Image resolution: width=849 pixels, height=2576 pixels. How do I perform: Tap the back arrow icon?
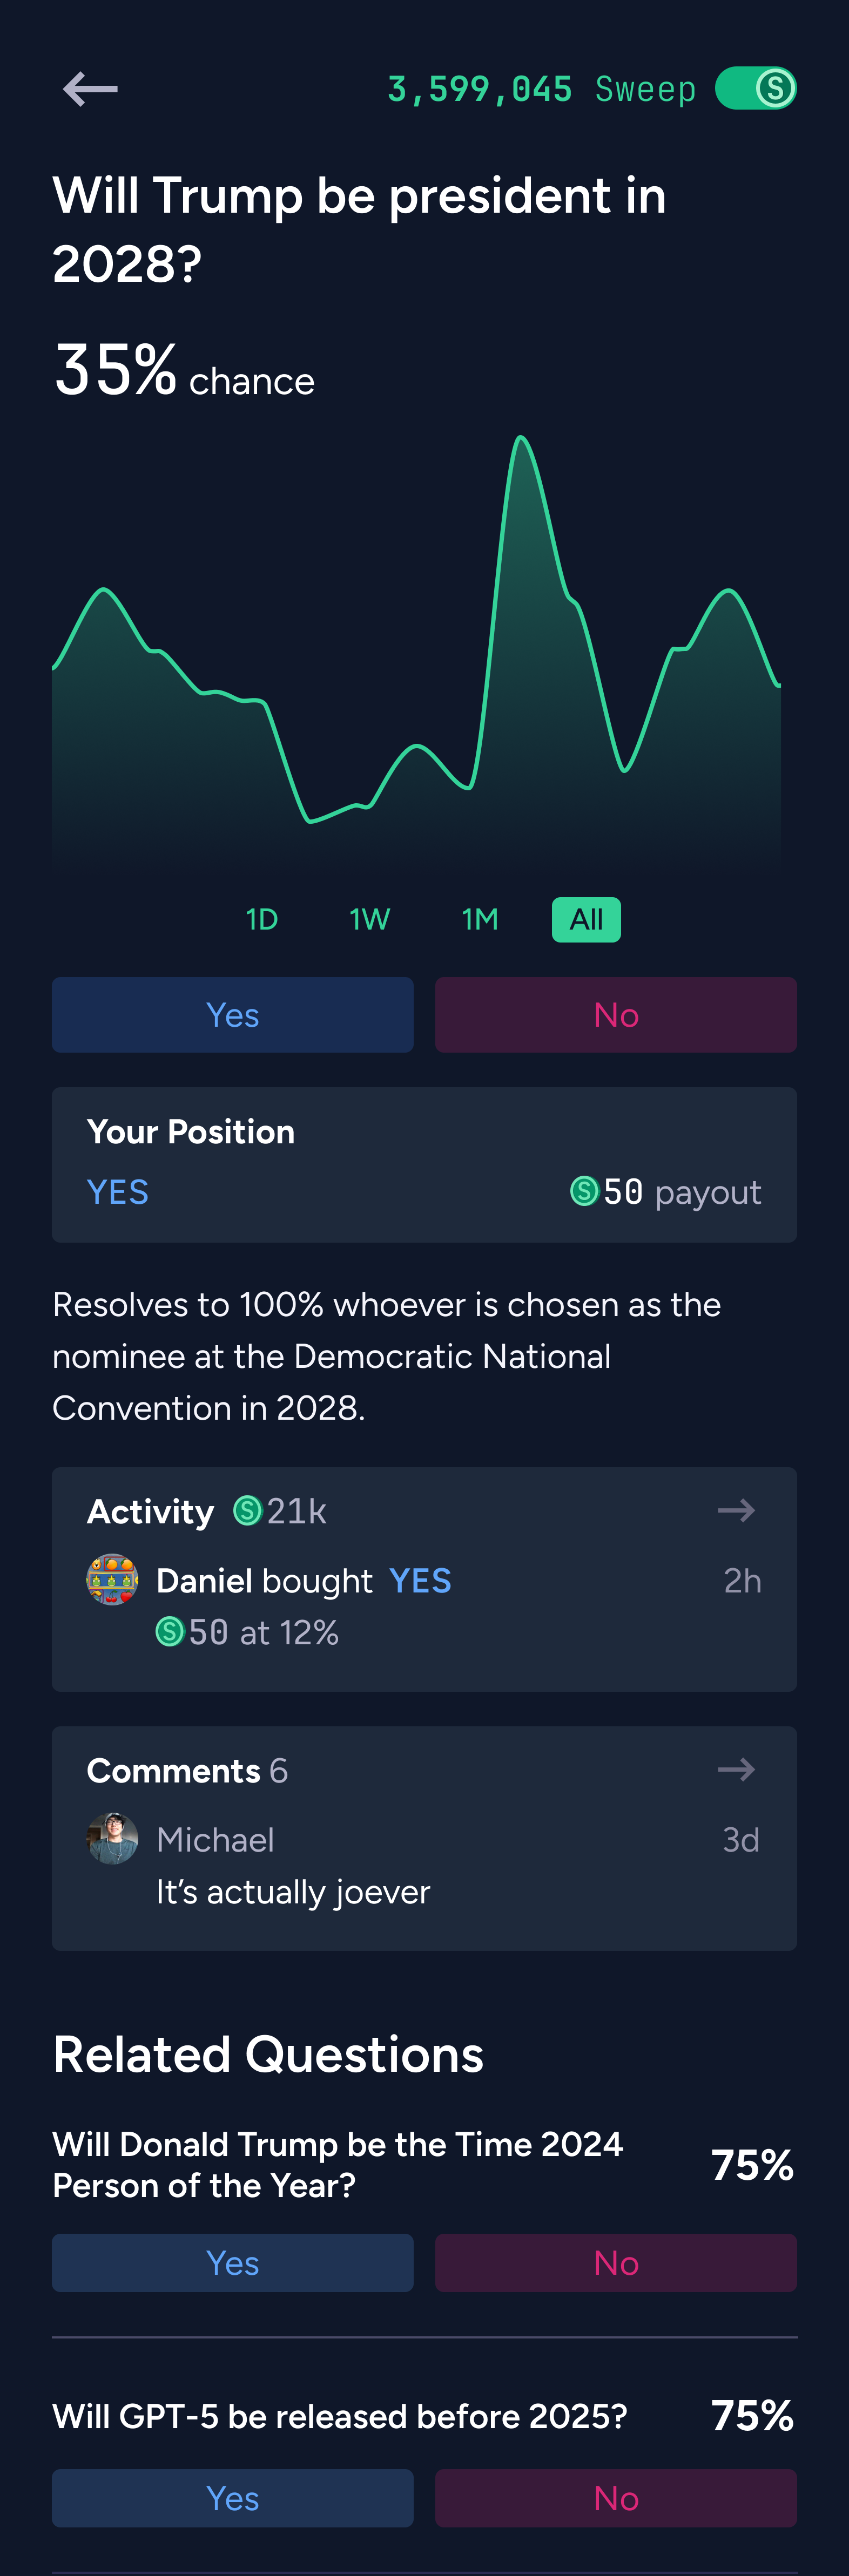(90, 89)
